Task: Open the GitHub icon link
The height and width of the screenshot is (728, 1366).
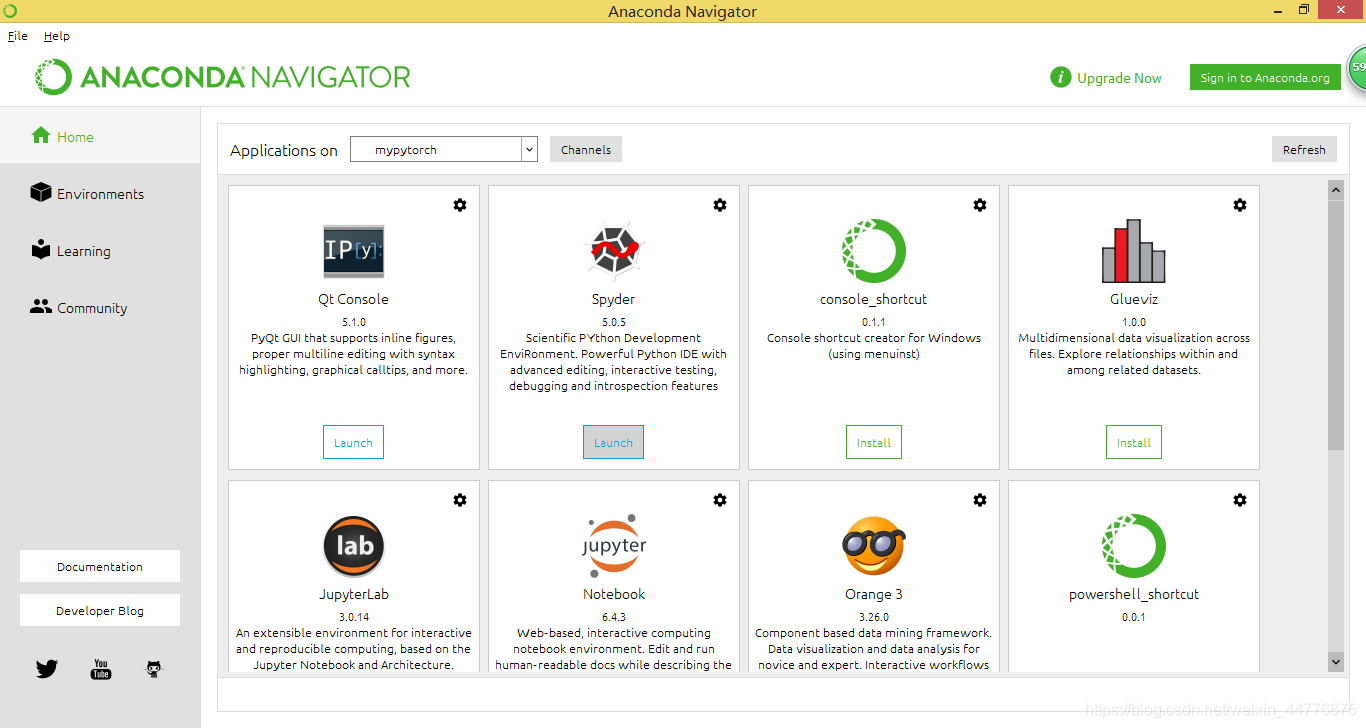Action: 153,669
